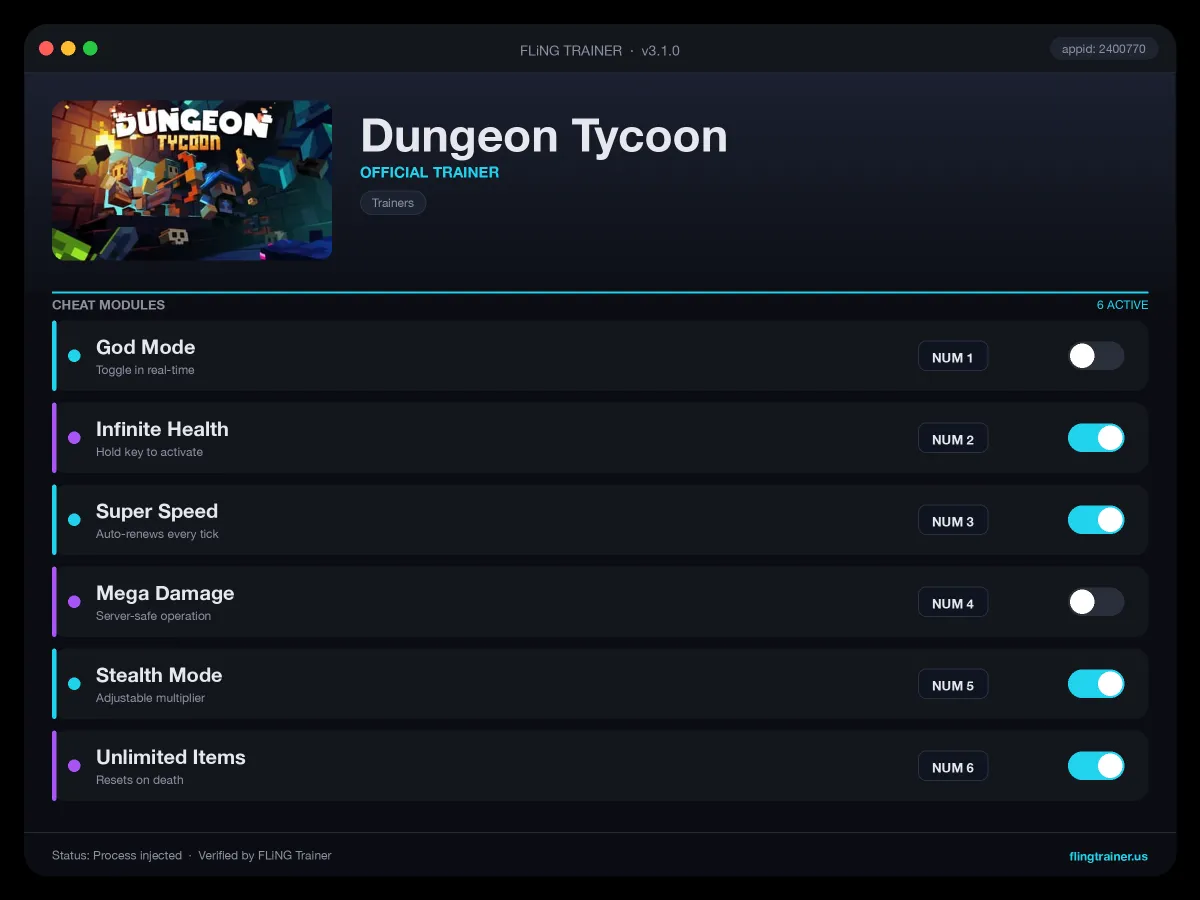The image size is (1200, 900).
Task: Select the Super Speed module title
Action: [x=157, y=511]
